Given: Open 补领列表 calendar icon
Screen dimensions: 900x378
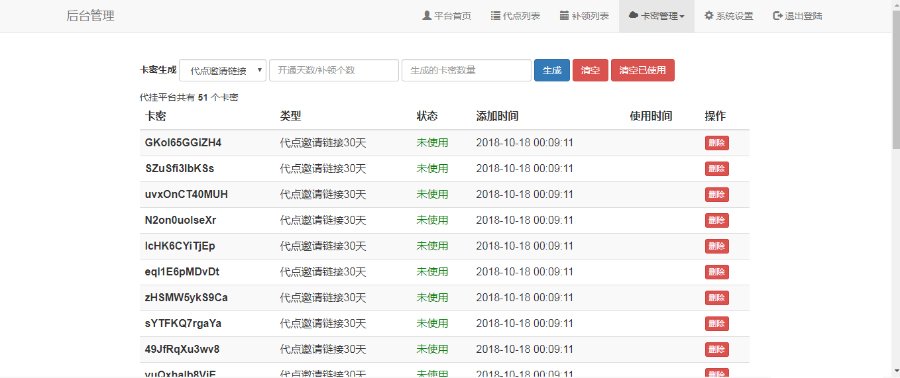Looking at the screenshot, I should [x=564, y=16].
